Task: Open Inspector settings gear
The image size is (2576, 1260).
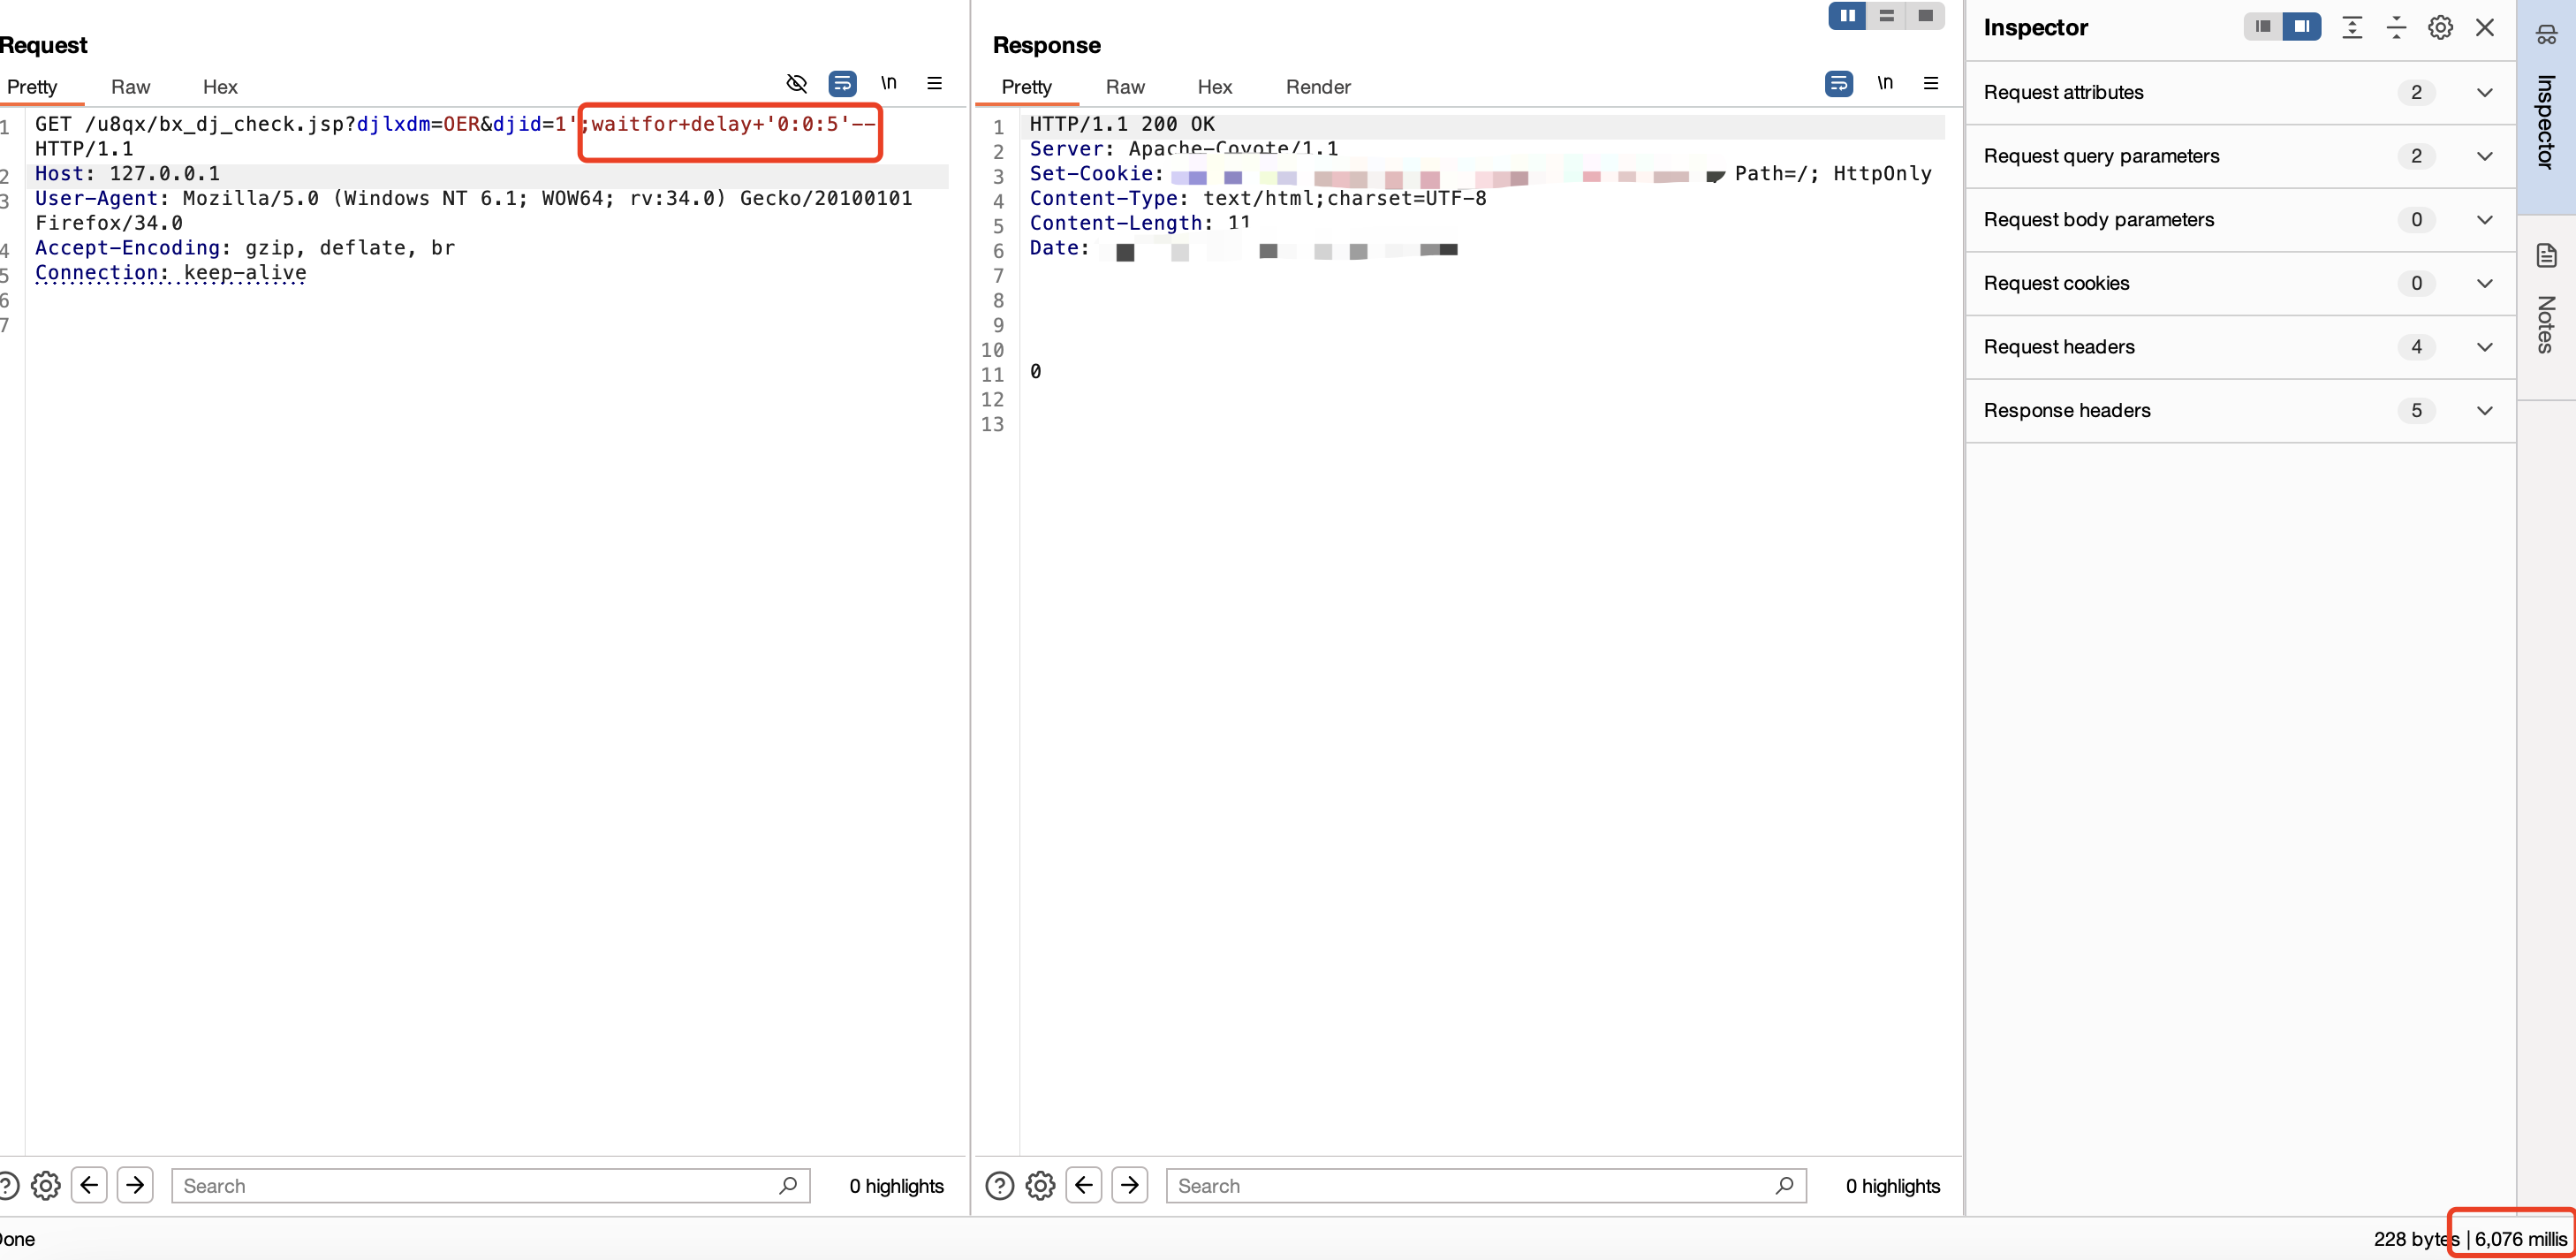Action: (x=2440, y=27)
